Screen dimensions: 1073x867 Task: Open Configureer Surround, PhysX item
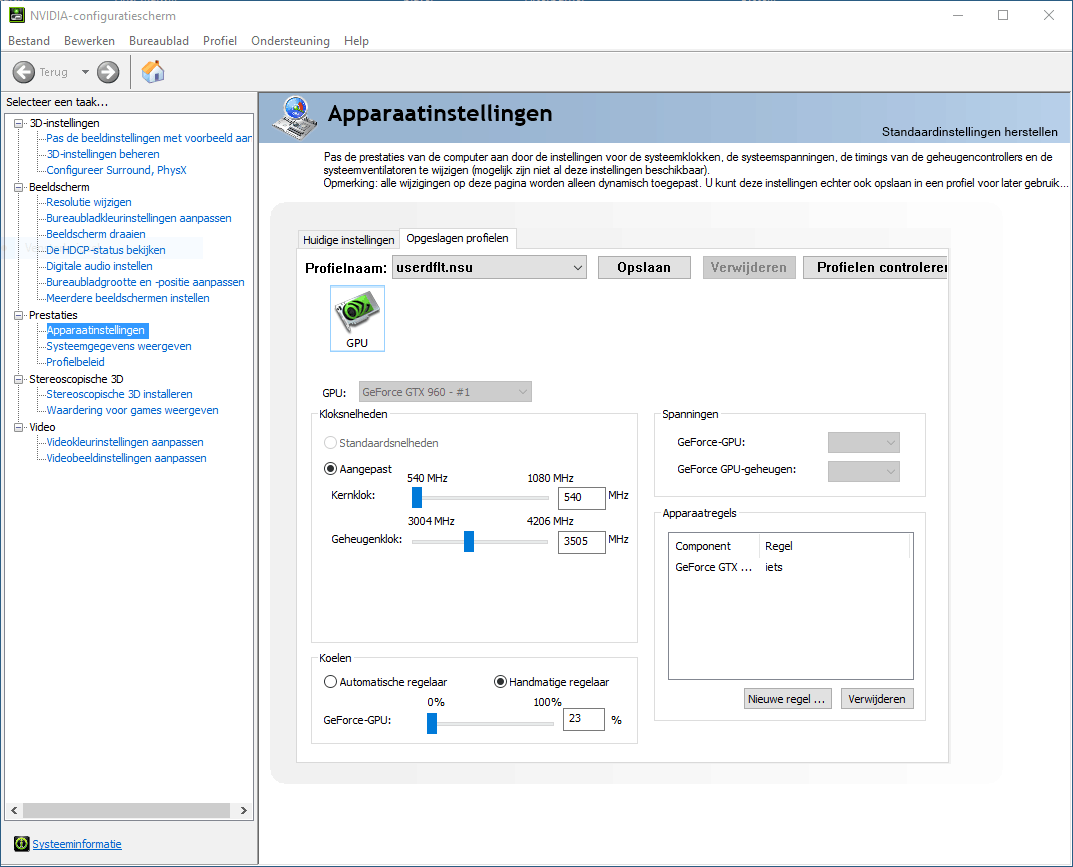point(116,170)
